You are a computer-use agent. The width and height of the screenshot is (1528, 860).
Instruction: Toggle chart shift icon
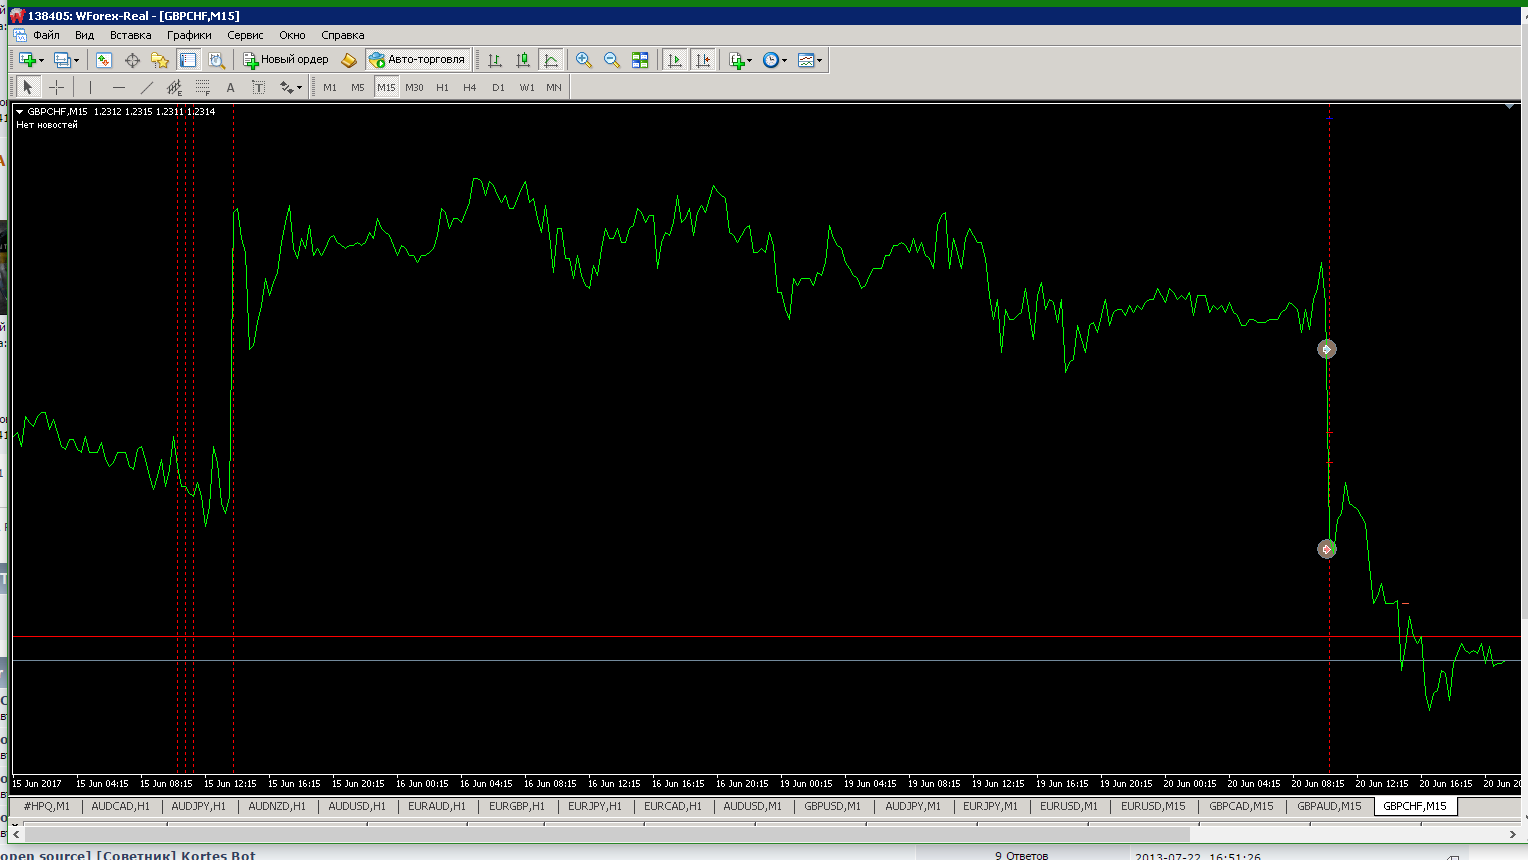pyautogui.click(x=703, y=60)
